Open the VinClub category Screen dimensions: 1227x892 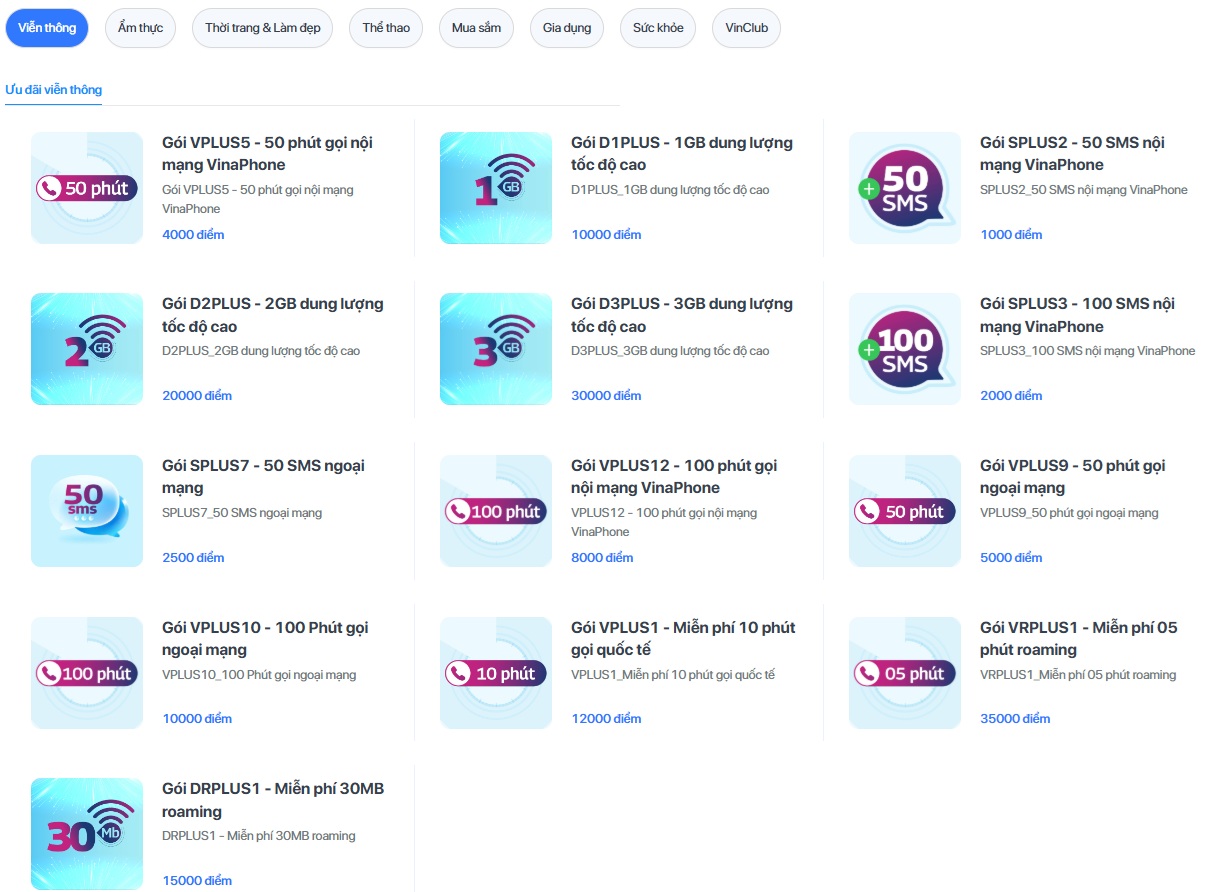(x=746, y=28)
